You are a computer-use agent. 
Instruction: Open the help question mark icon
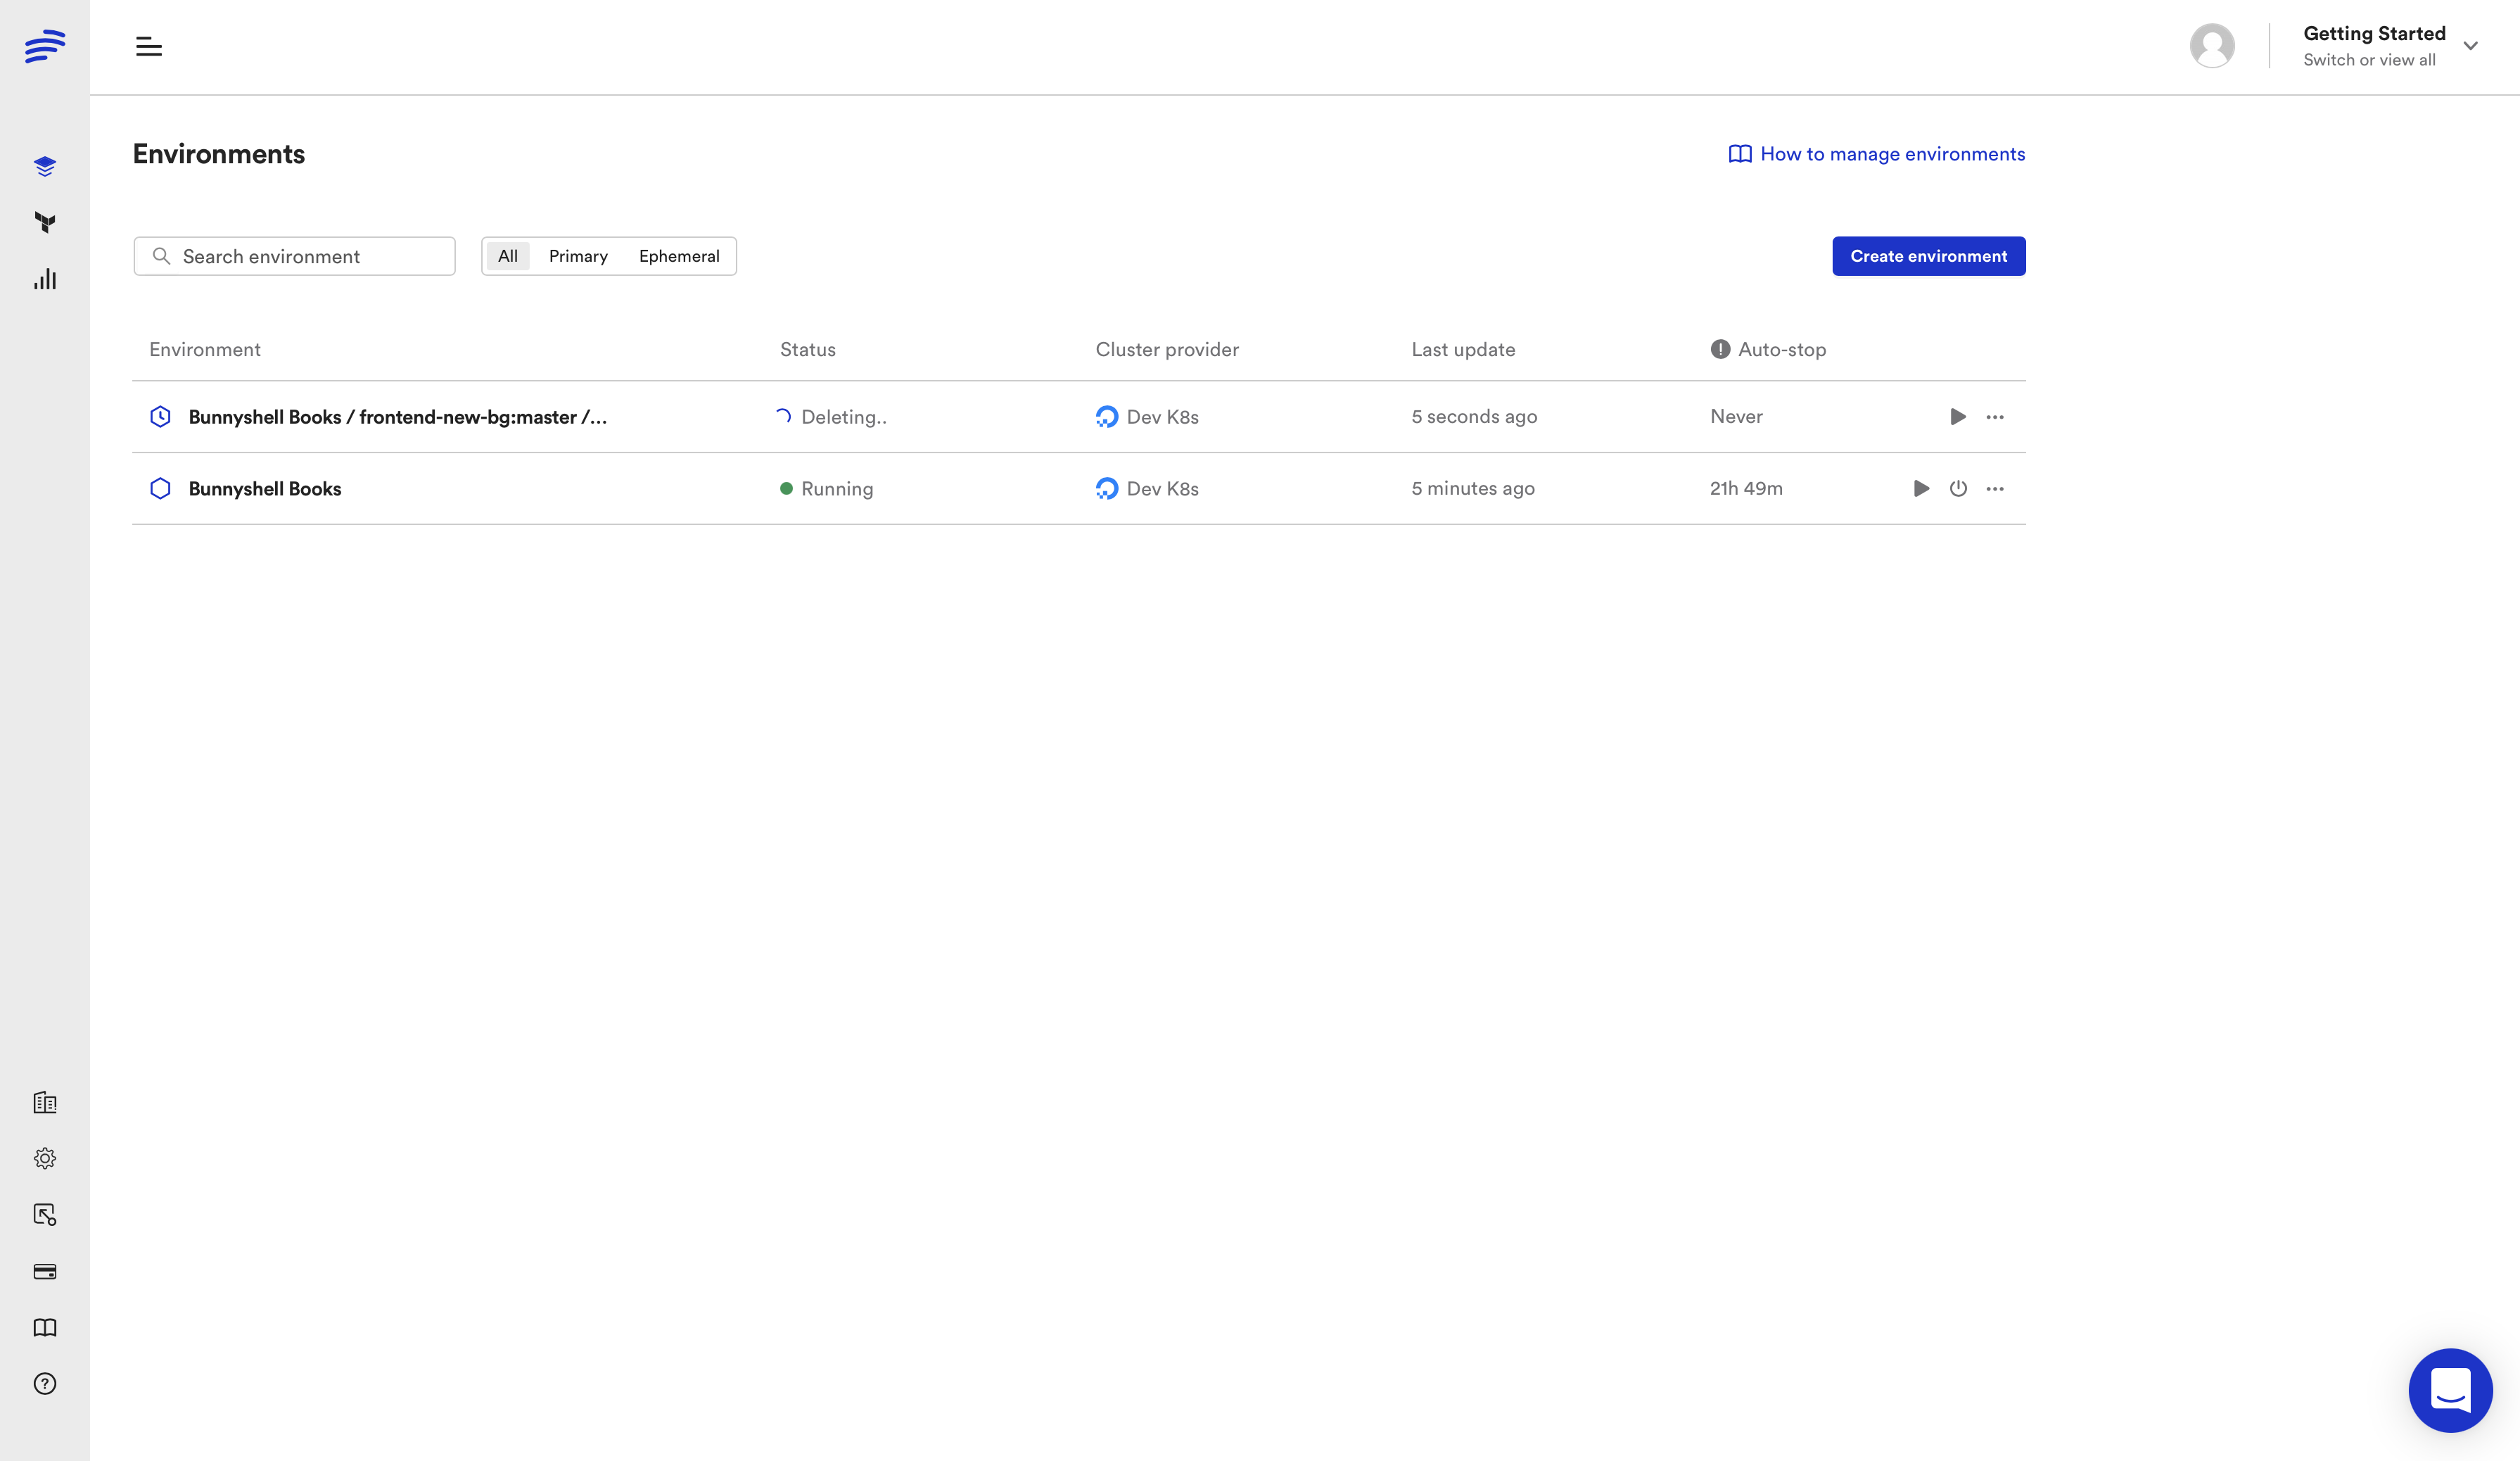(x=44, y=1383)
